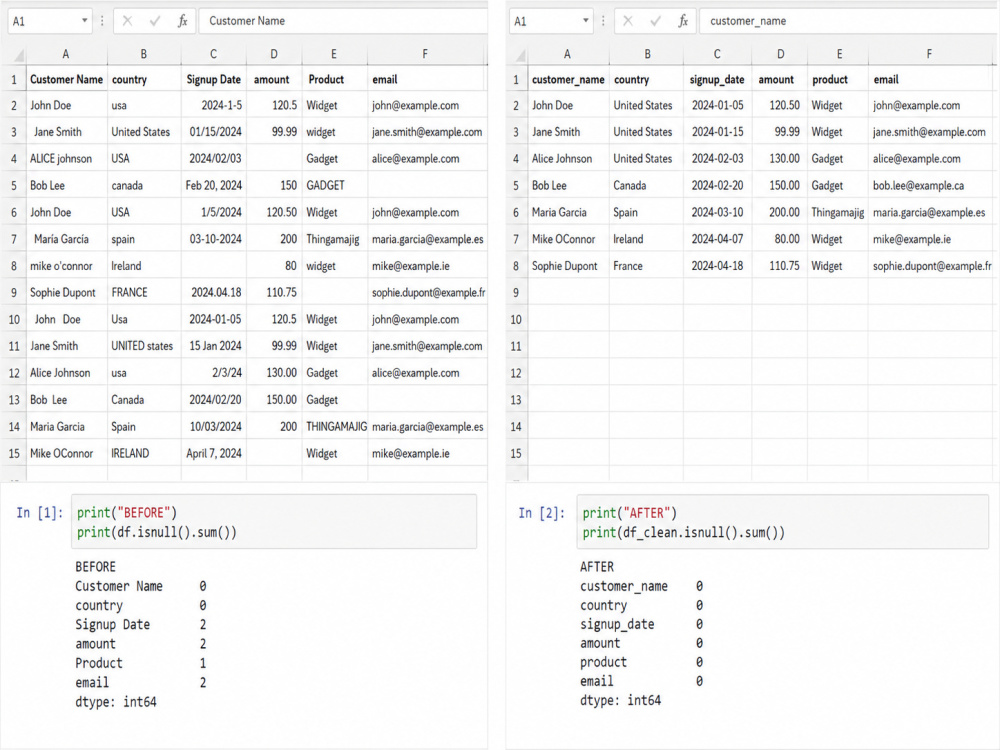Image resolution: width=1000 pixels, height=750 pixels.
Task: Select column D header in left sheet
Action: point(274,54)
